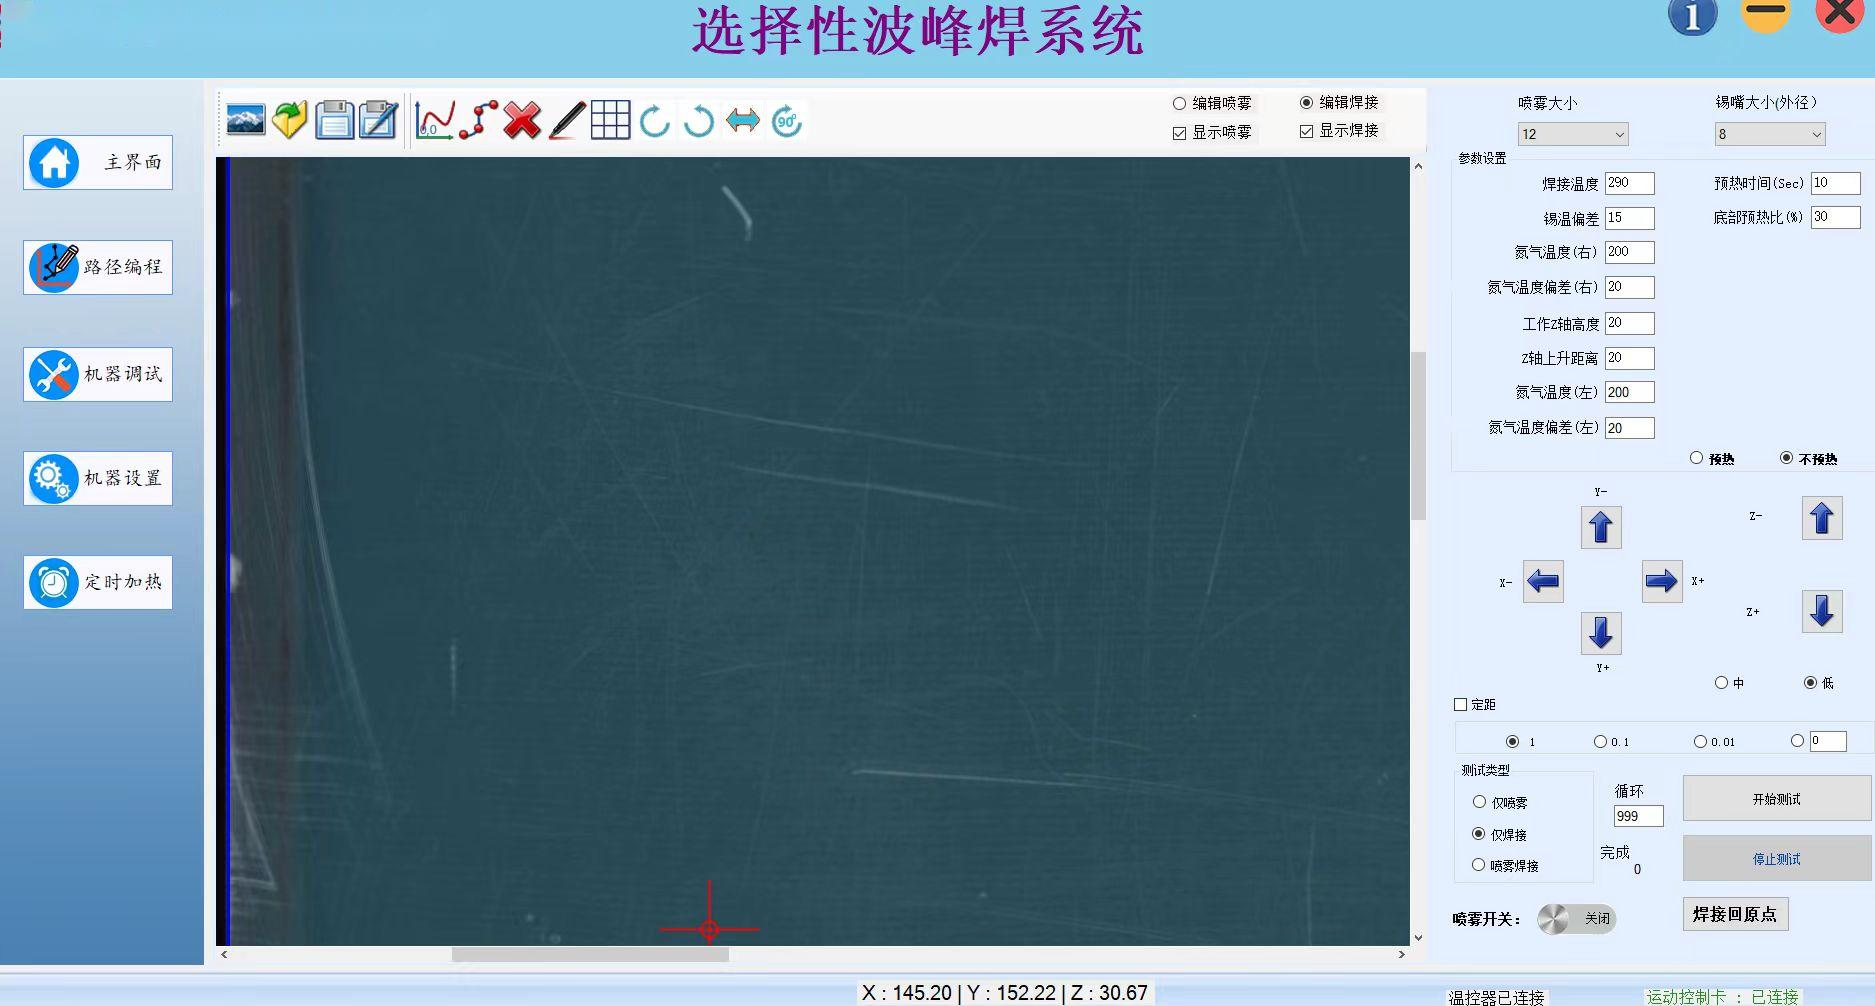Image resolution: width=1875 pixels, height=1006 pixels.
Task: Enable 定距 checkbox
Action: [1460, 705]
